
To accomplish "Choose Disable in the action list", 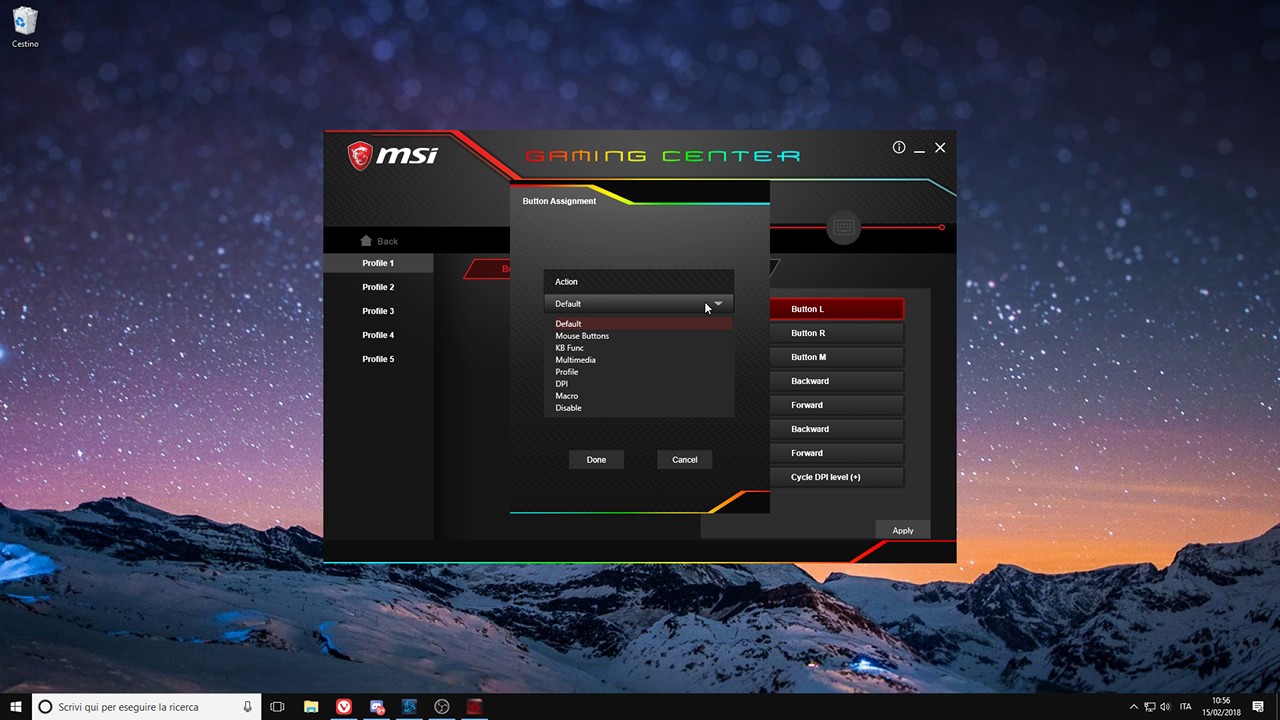I will click(639, 408).
